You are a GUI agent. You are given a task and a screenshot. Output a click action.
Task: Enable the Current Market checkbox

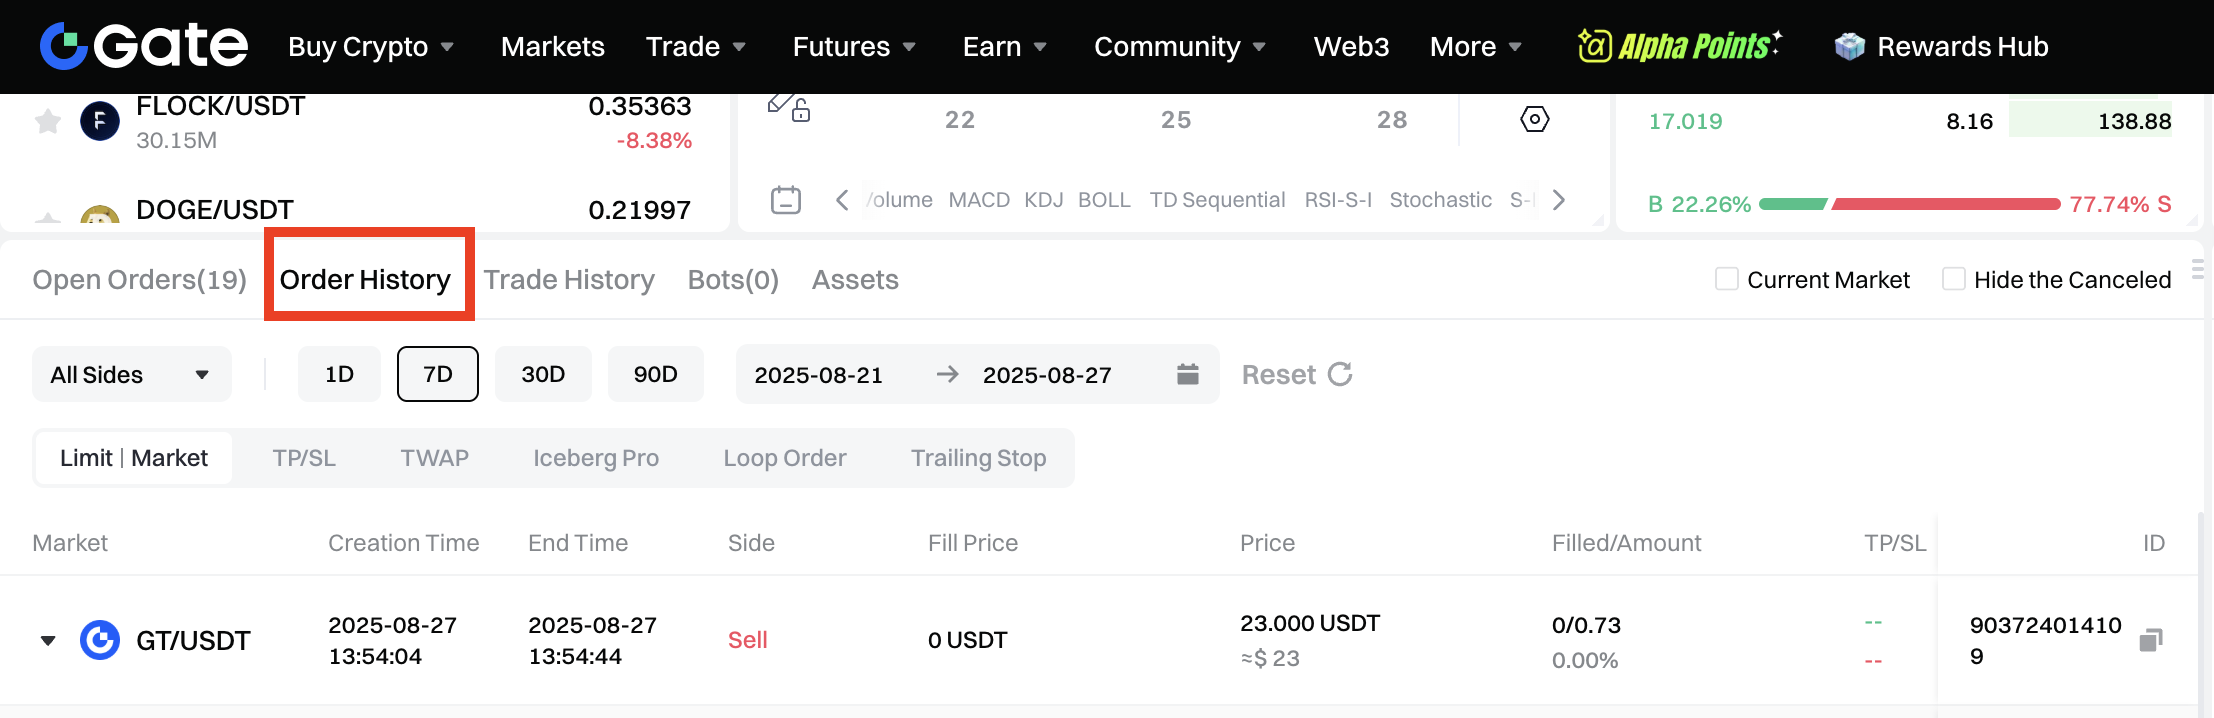(1727, 279)
